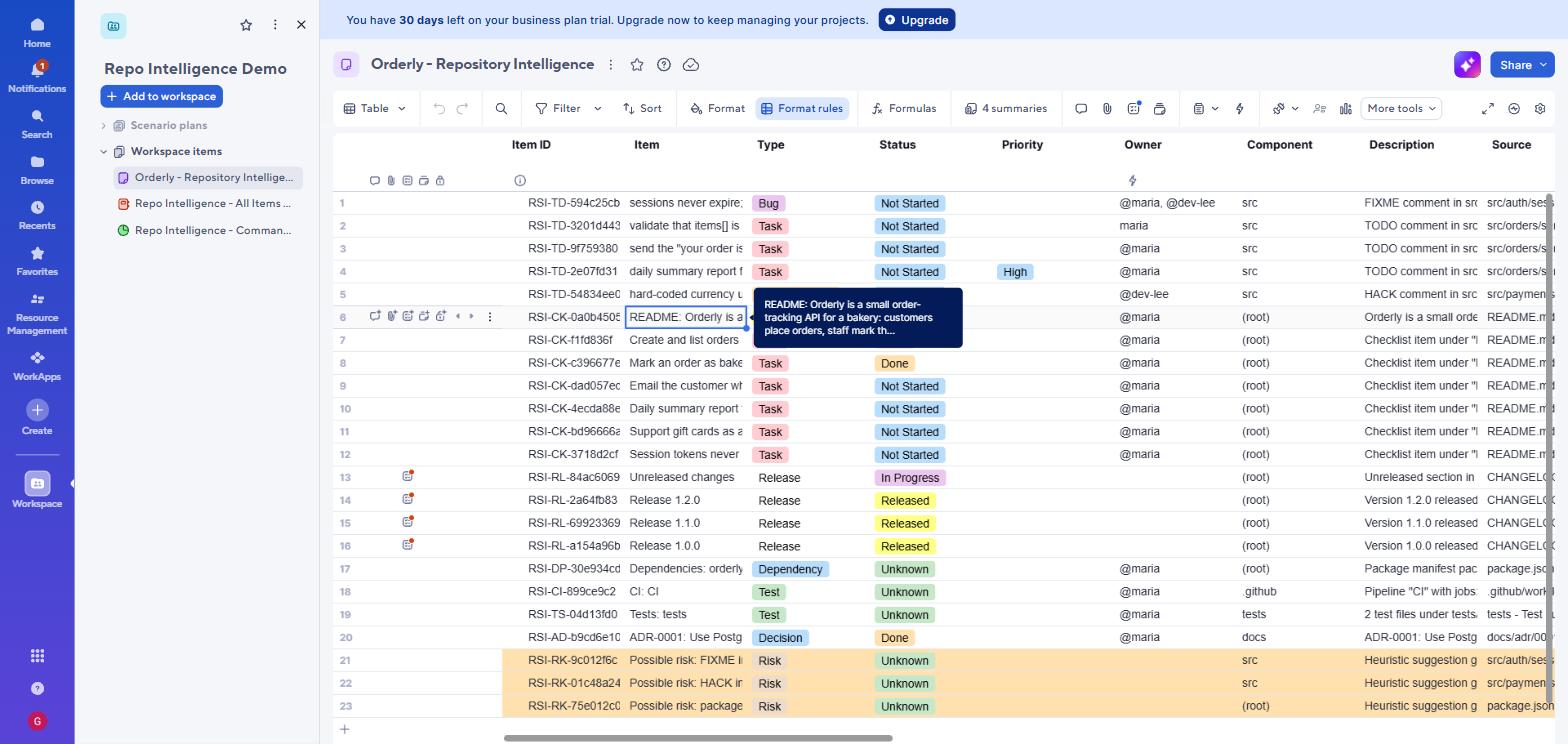Open the connectors plug dropdown arrow
This screenshot has width=1568, height=744.
1295,108
